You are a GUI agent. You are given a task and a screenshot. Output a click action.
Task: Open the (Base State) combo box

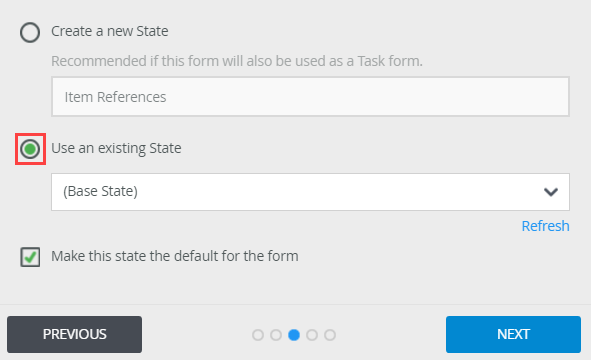point(310,192)
